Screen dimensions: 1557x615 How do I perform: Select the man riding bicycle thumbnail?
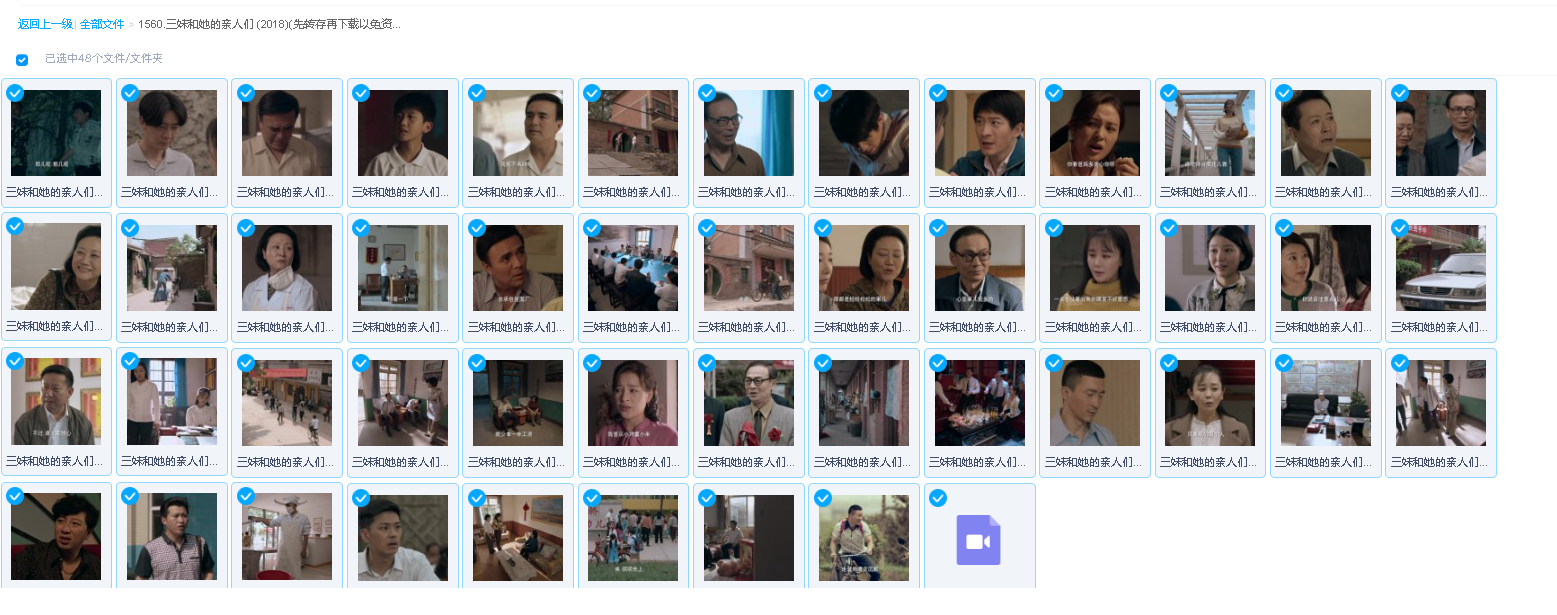863,537
